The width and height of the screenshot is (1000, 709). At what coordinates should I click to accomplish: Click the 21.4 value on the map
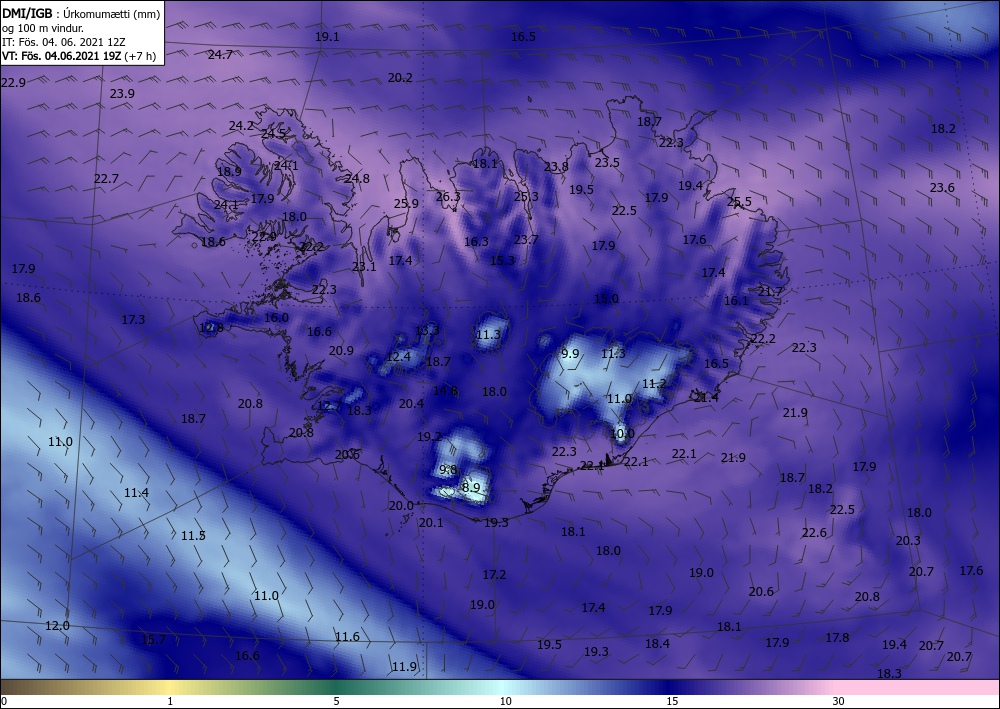tap(706, 398)
